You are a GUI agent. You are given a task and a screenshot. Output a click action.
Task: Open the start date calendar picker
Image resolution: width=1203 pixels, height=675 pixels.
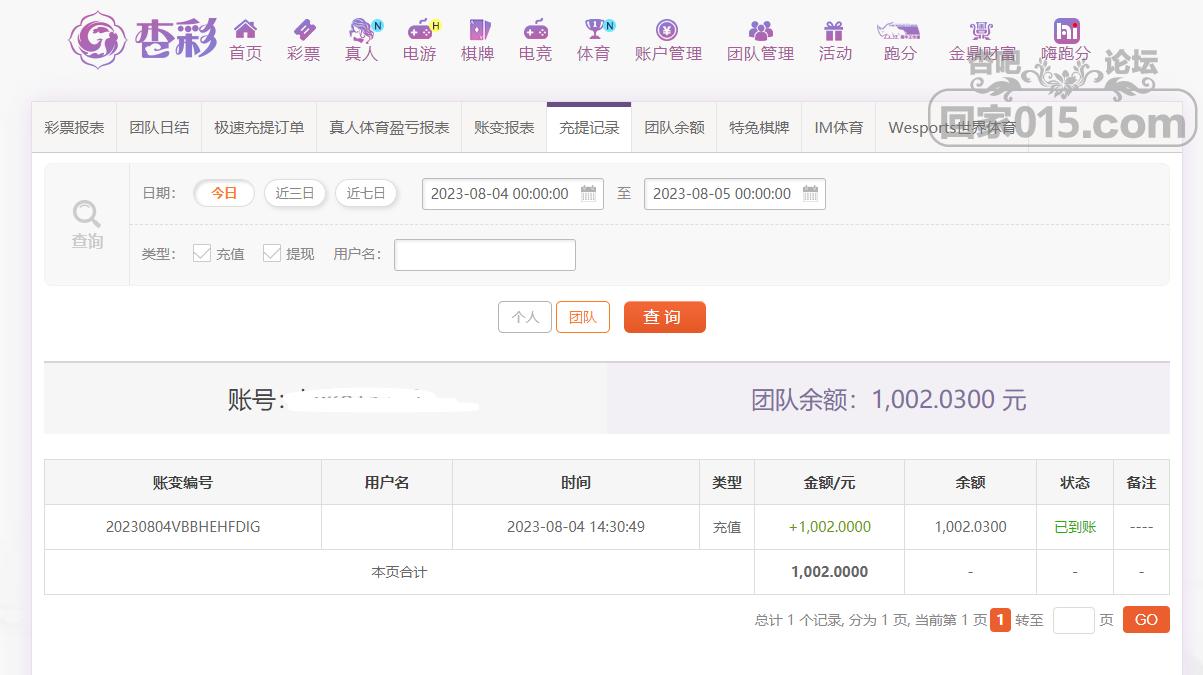pos(588,193)
